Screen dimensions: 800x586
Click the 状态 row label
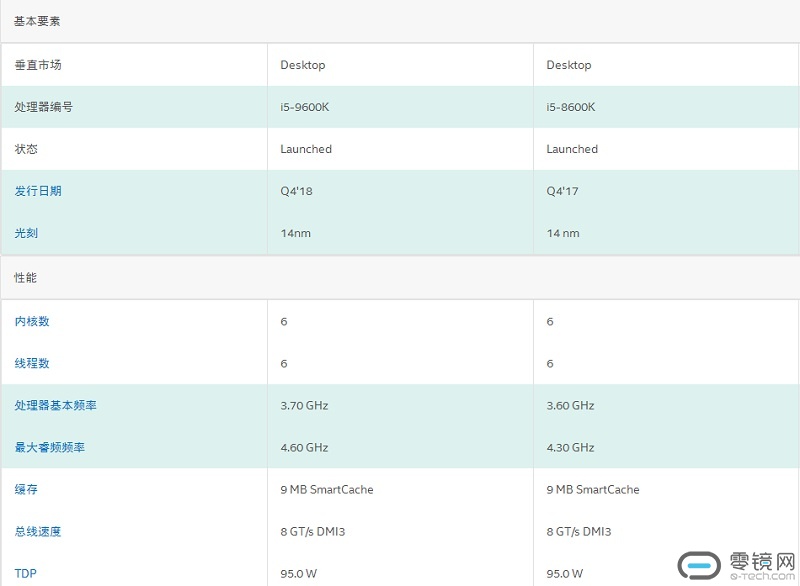tap(26, 149)
